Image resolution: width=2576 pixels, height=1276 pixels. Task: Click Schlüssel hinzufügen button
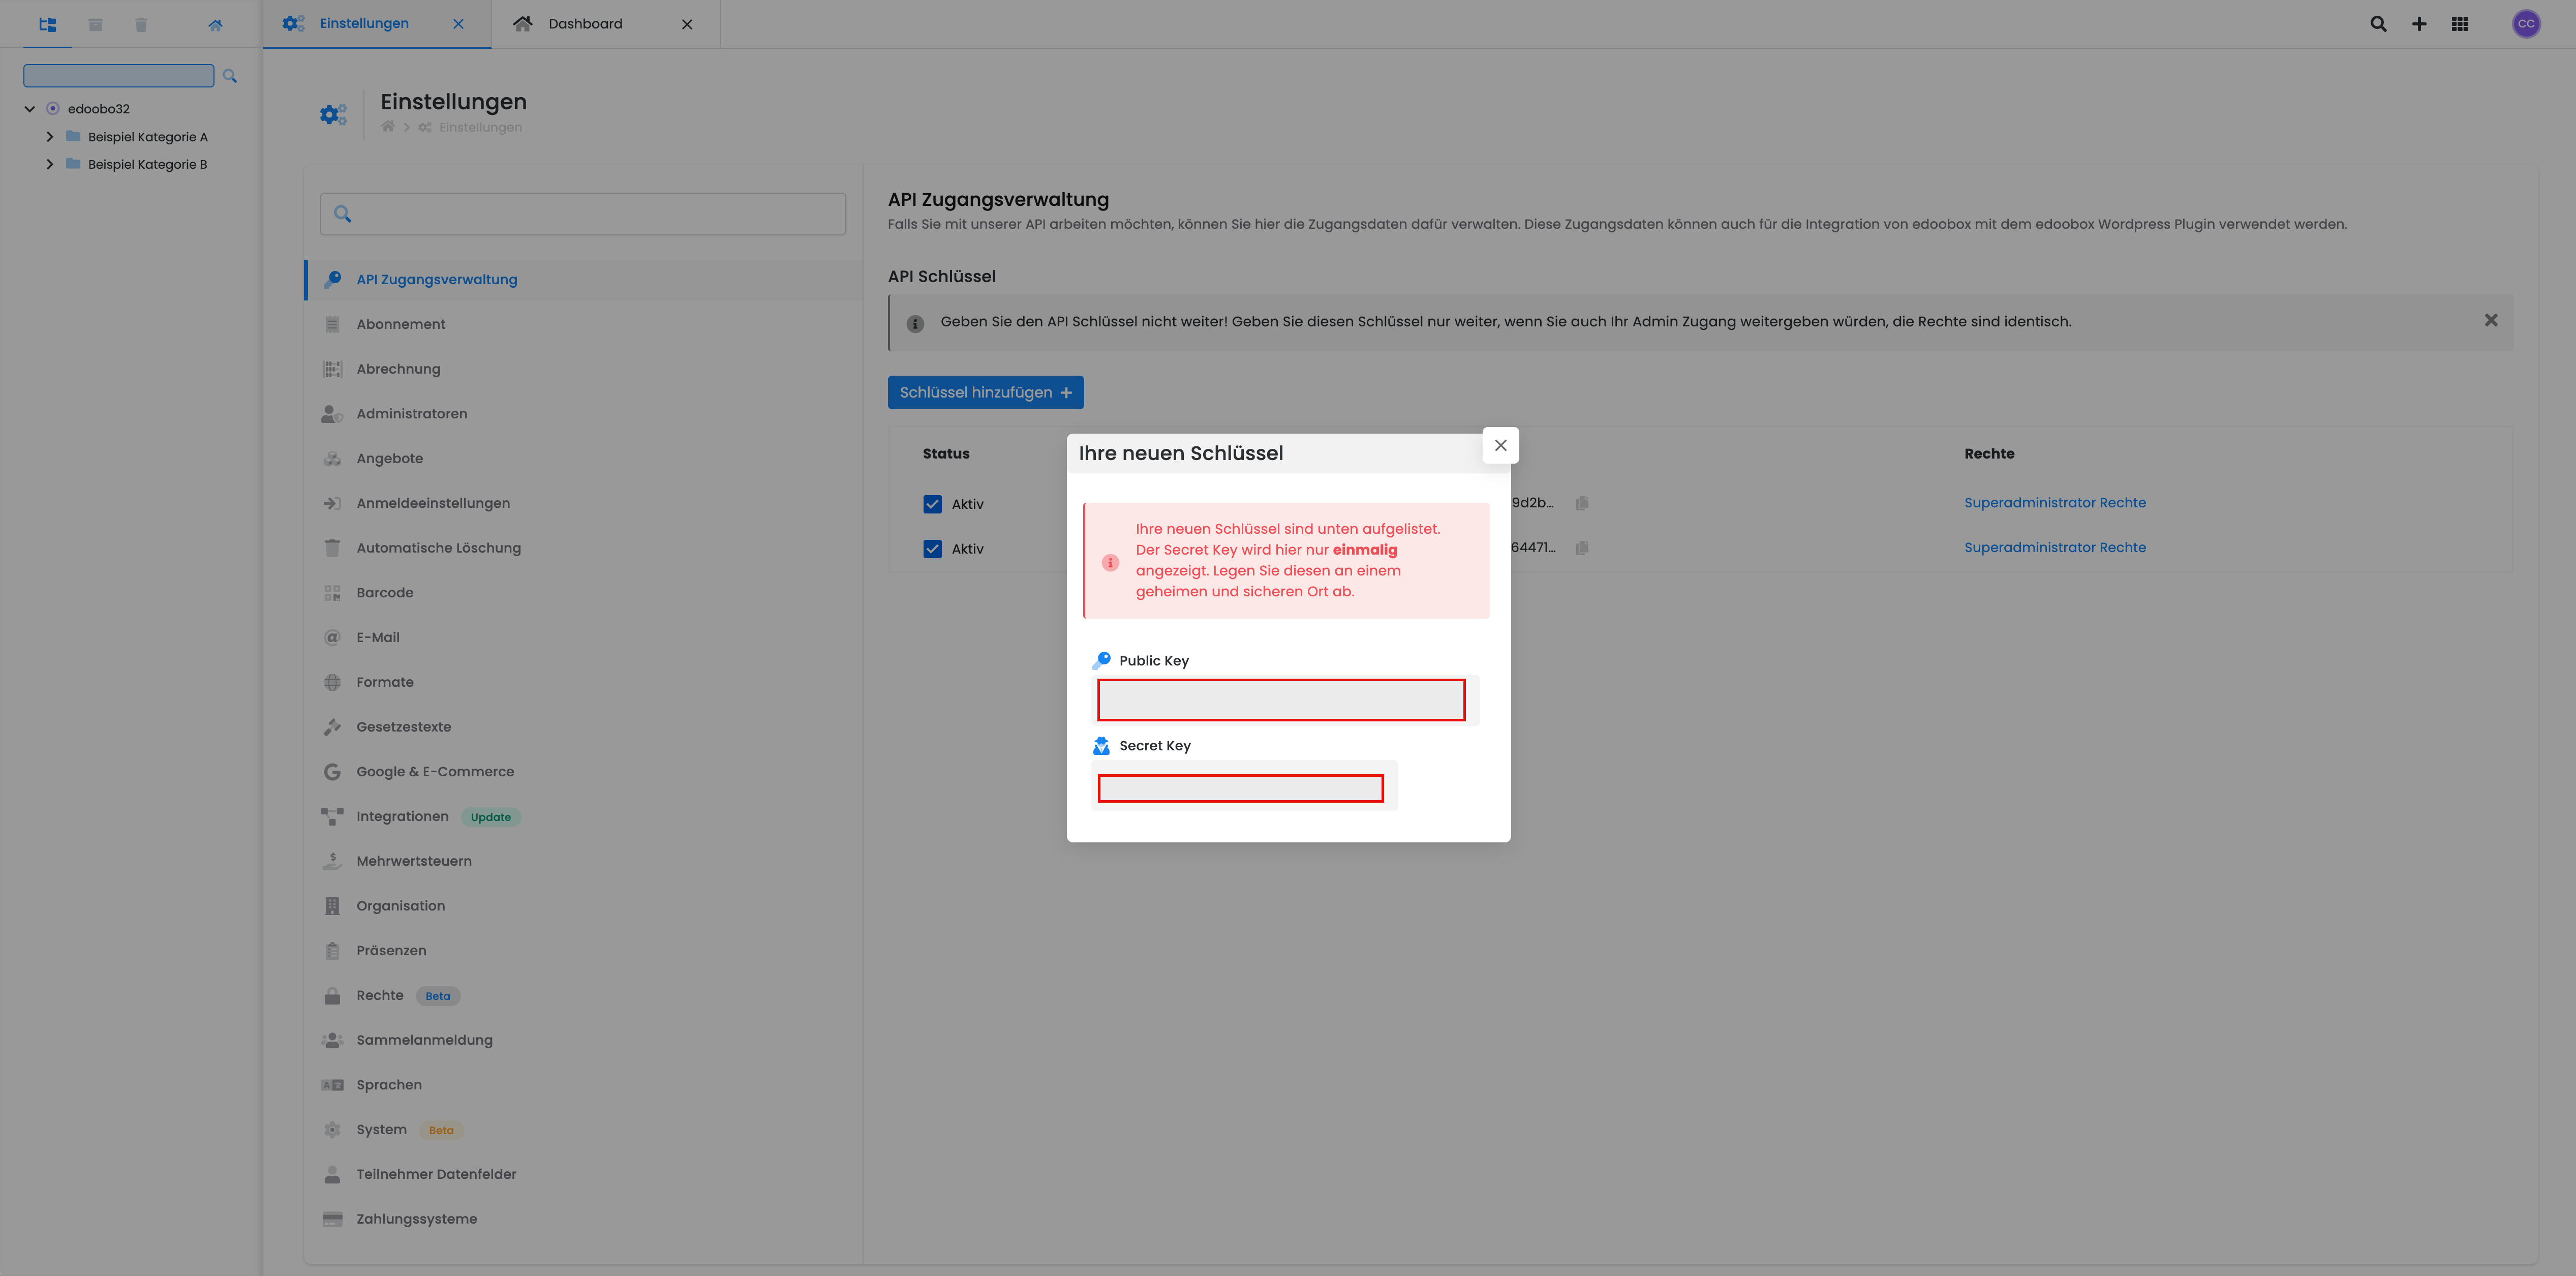[985, 392]
